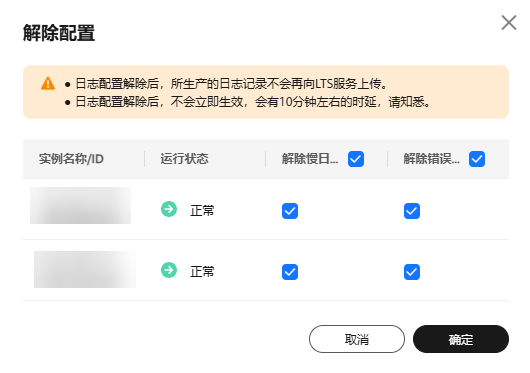This screenshot has height=373, width=530.
Task: Click the truncated 解除慢日... column label
Action: click(310, 159)
